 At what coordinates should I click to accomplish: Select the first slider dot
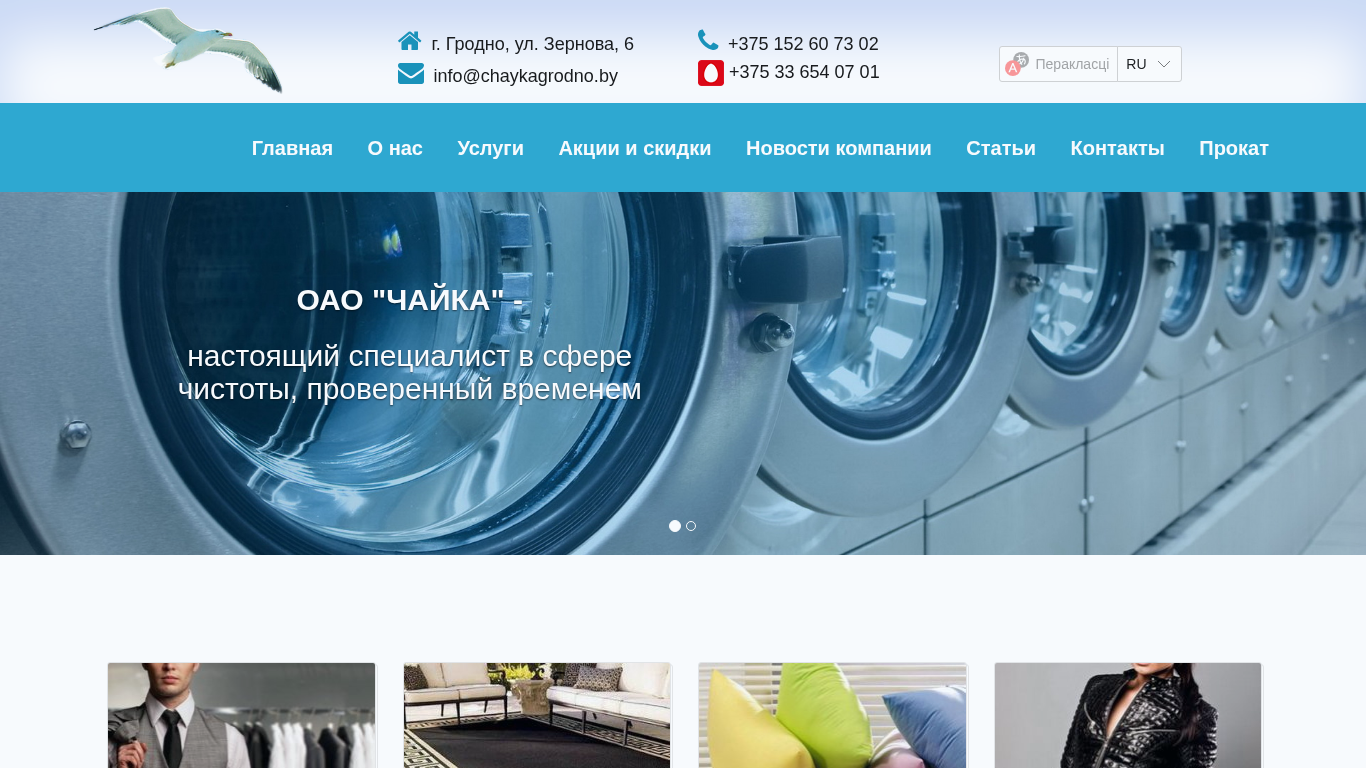(x=675, y=526)
